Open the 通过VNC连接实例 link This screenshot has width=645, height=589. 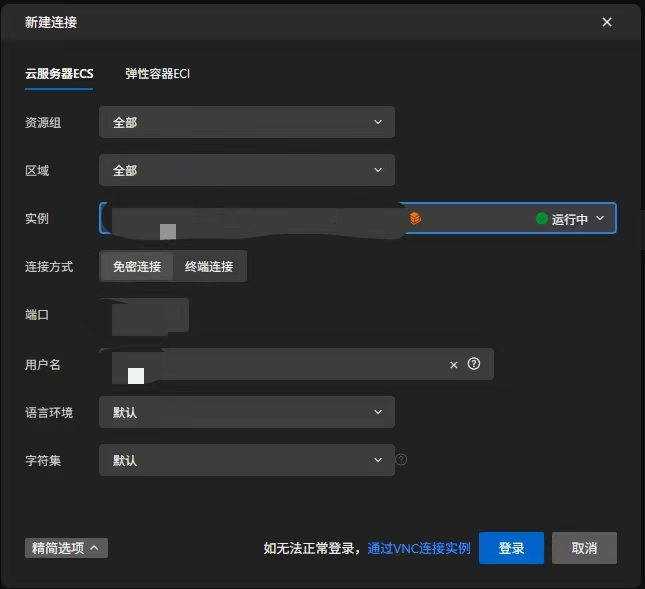pyautogui.click(x=419, y=548)
